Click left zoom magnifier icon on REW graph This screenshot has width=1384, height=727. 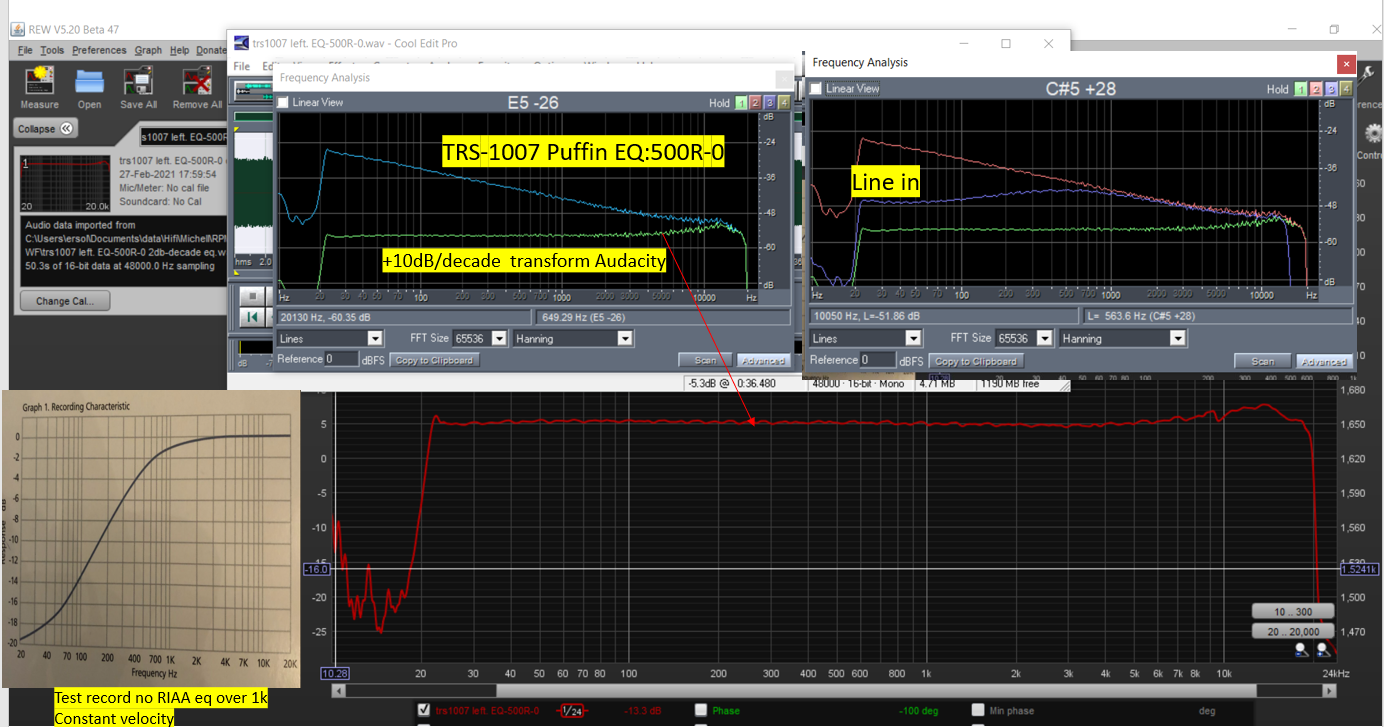point(1301,651)
